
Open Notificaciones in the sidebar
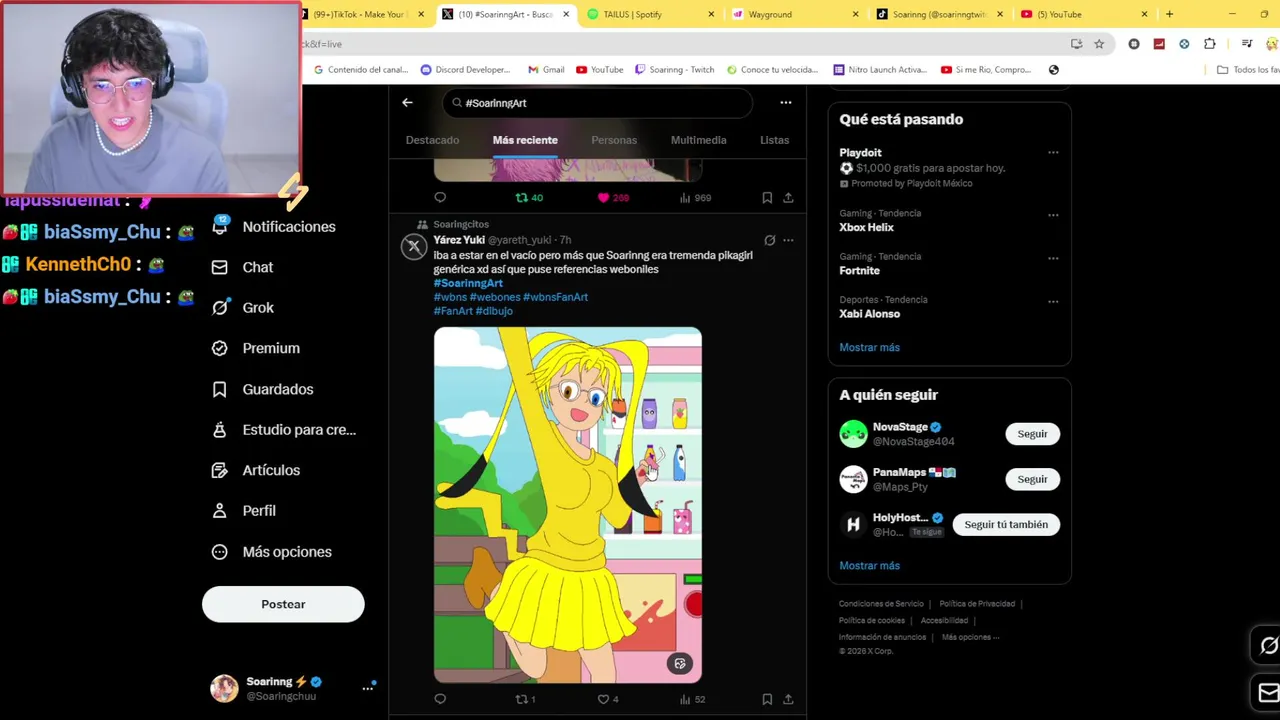pos(274,227)
